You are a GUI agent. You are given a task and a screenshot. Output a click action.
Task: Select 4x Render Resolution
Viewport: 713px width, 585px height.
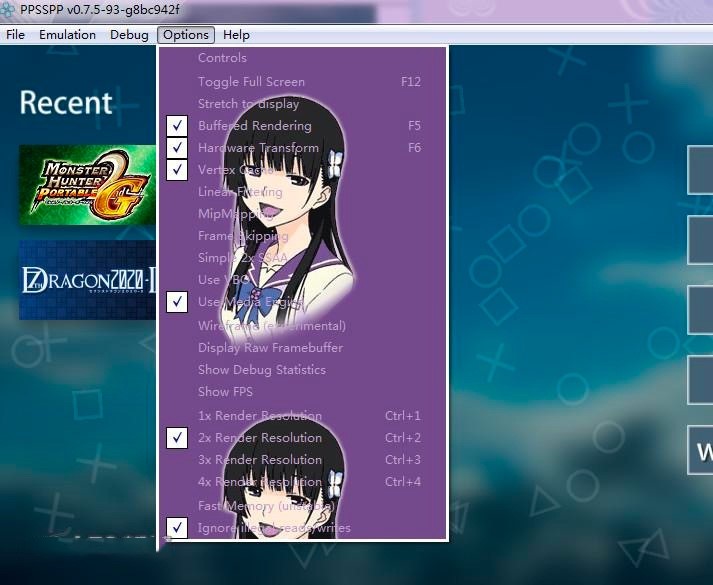point(302,482)
